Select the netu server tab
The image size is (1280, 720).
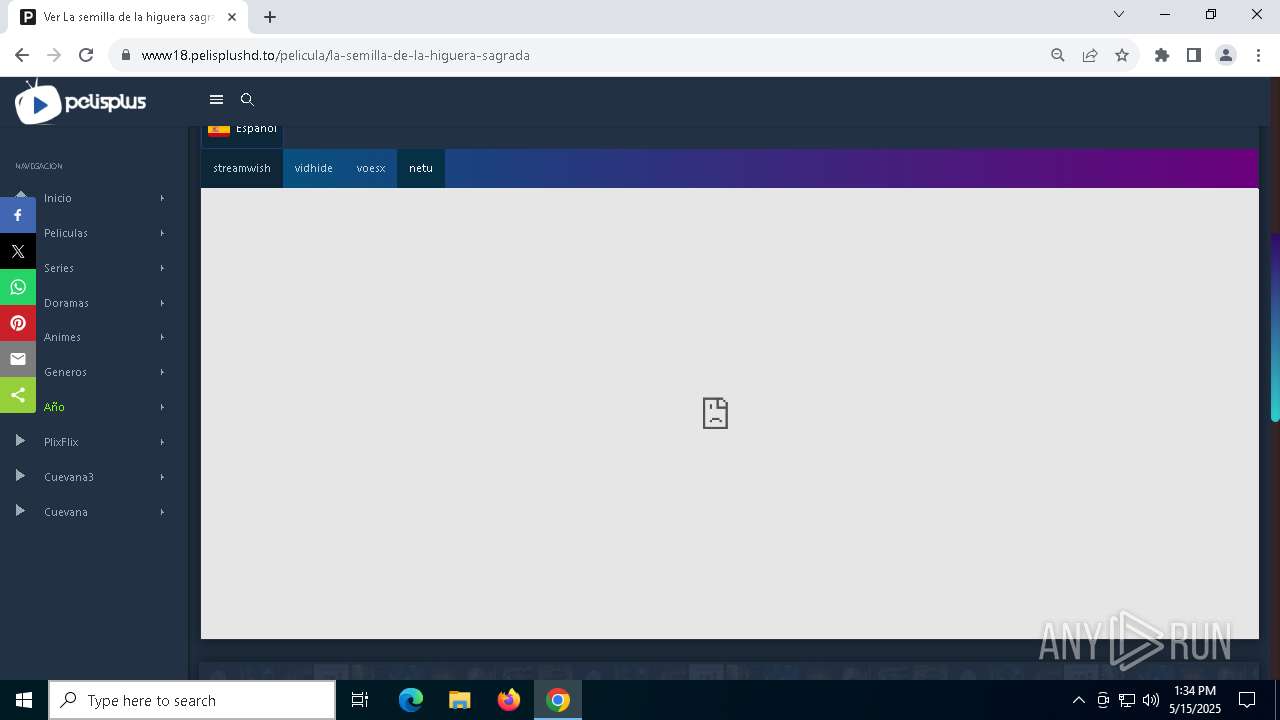coord(421,168)
